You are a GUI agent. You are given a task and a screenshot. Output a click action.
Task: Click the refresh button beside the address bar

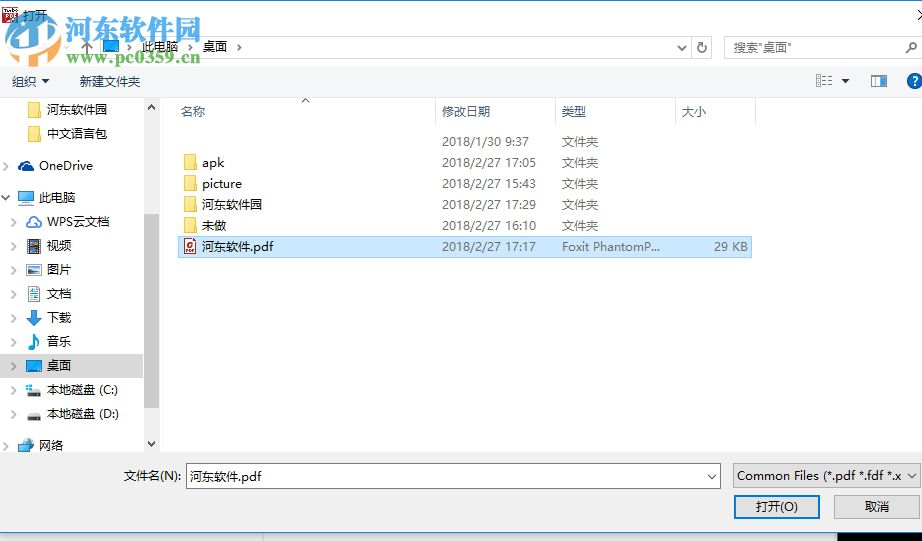coord(701,48)
